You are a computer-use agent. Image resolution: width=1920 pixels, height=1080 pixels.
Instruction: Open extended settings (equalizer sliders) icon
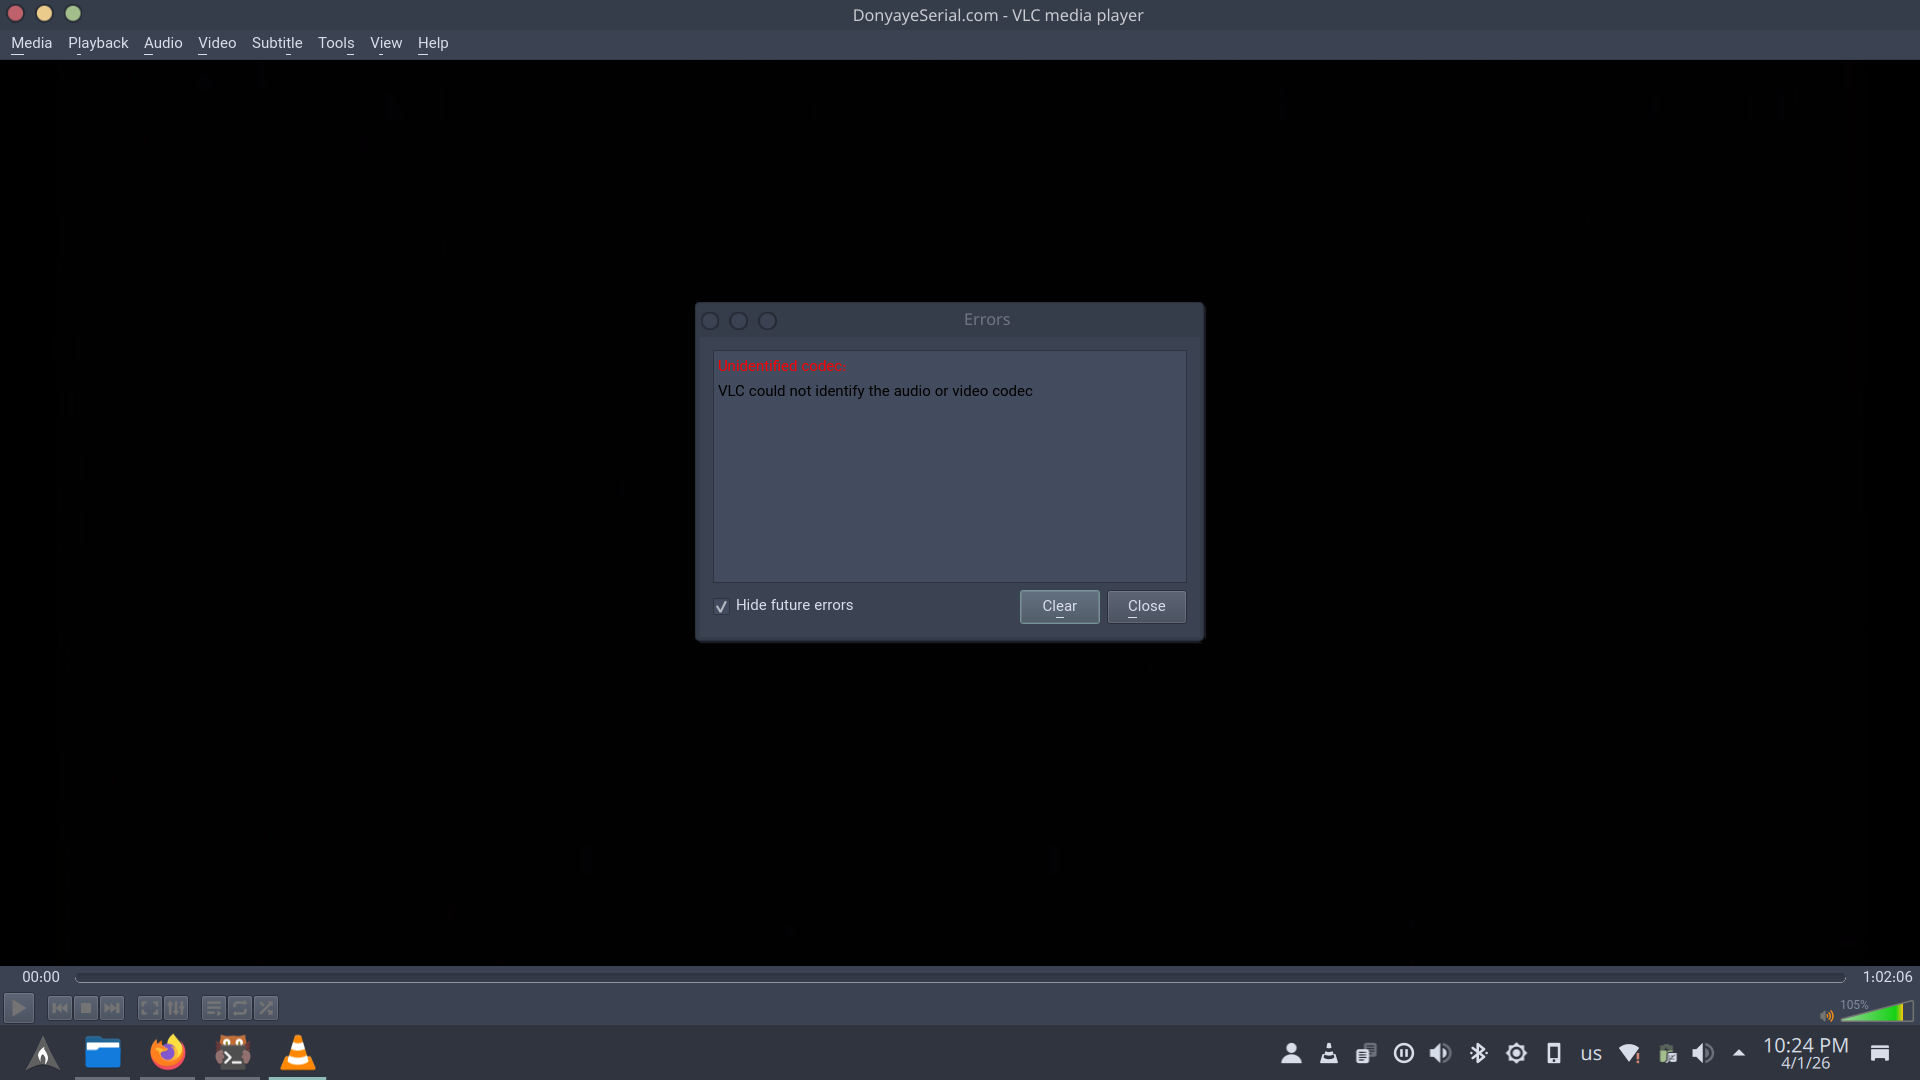[176, 1008]
